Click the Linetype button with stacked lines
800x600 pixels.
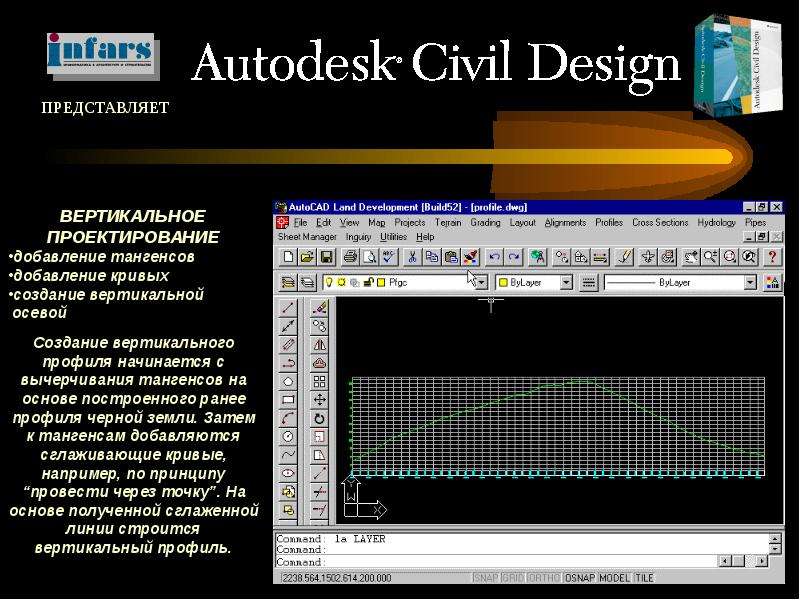[x=588, y=282]
